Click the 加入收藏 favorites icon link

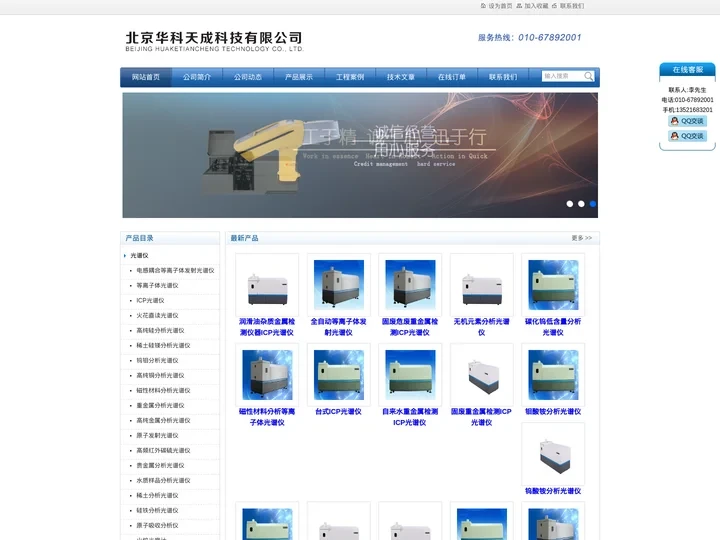coord(532,6)
